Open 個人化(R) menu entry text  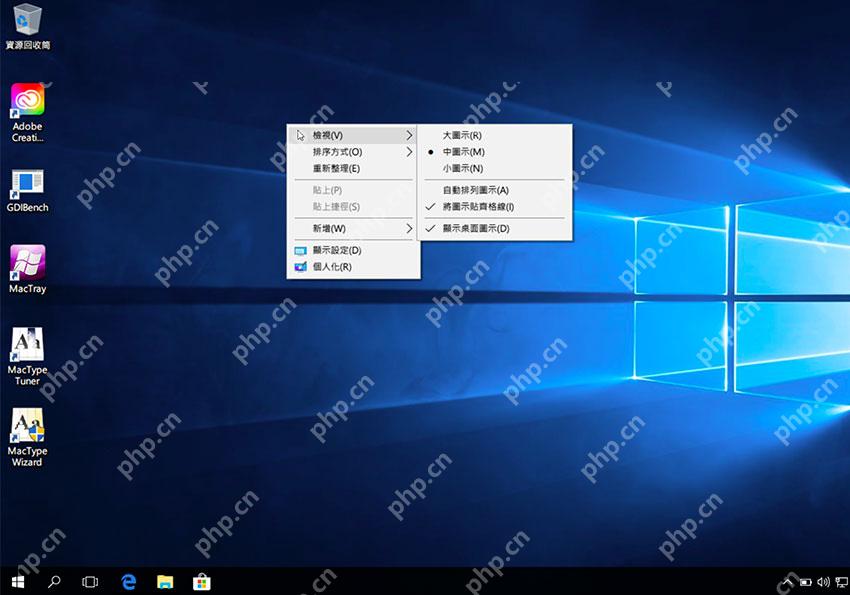coord(332,267)
